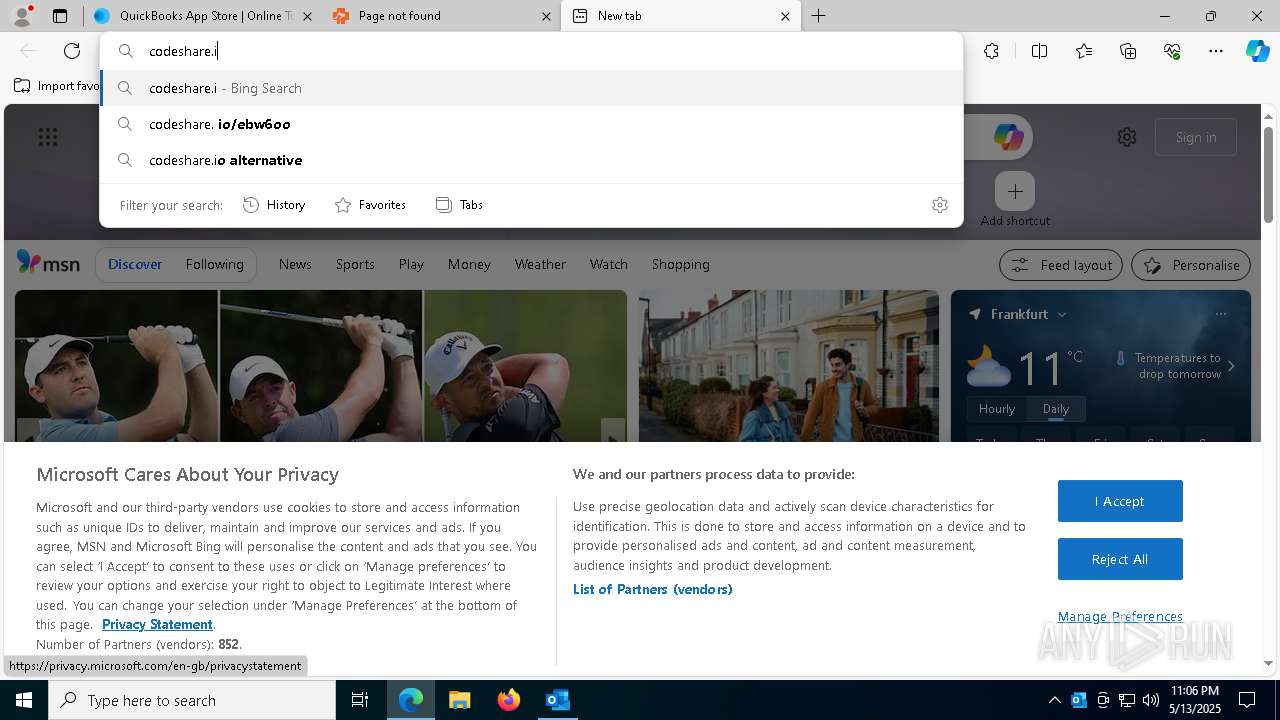
Task: Show hidden system tray icons
Action: (x=1054, y=700)
